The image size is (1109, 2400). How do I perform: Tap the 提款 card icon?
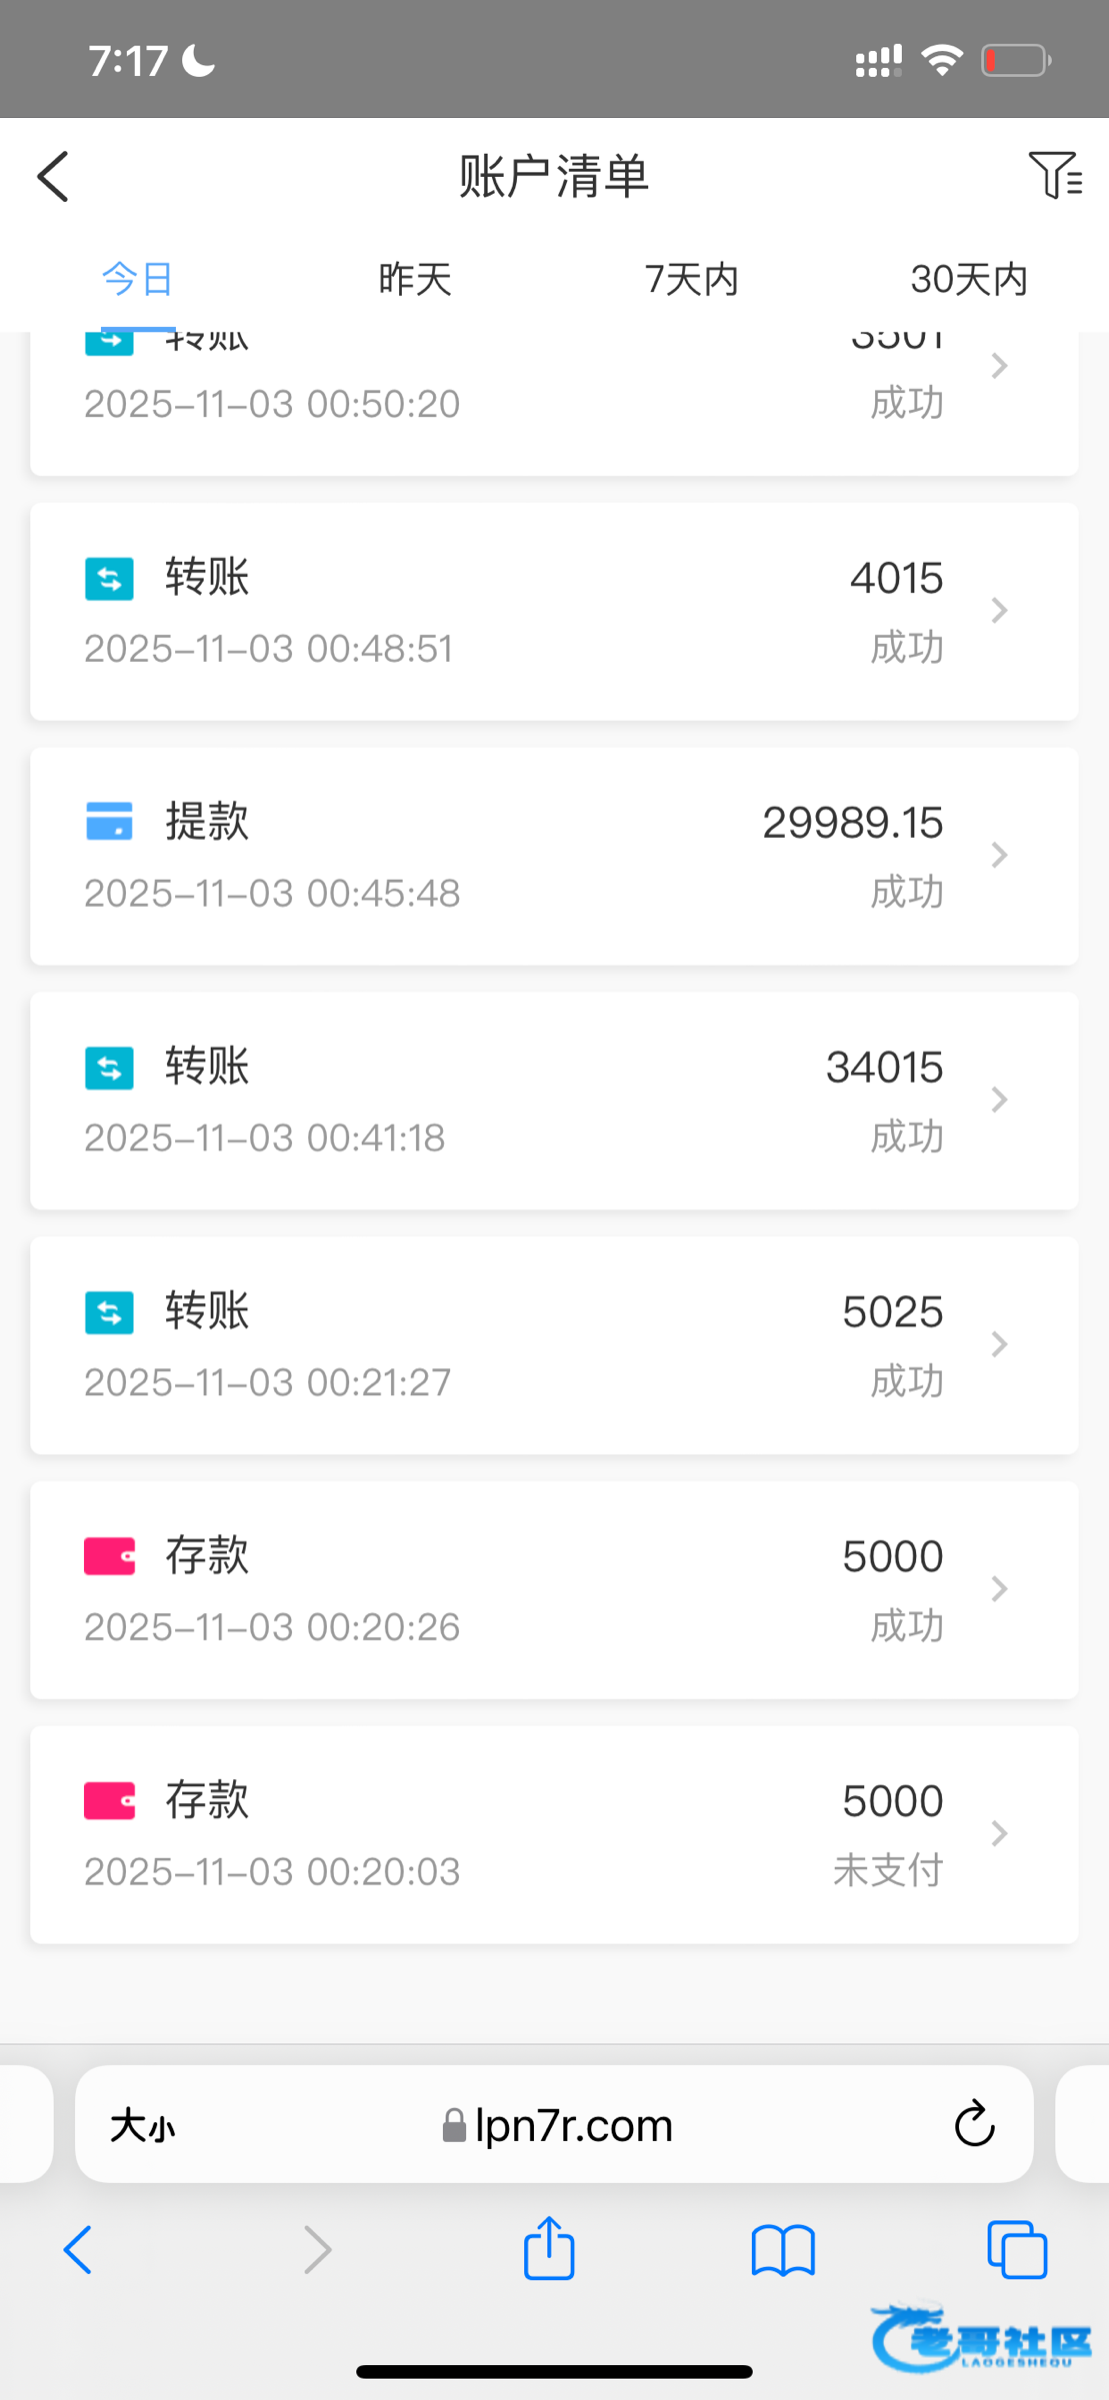point(109,821)
